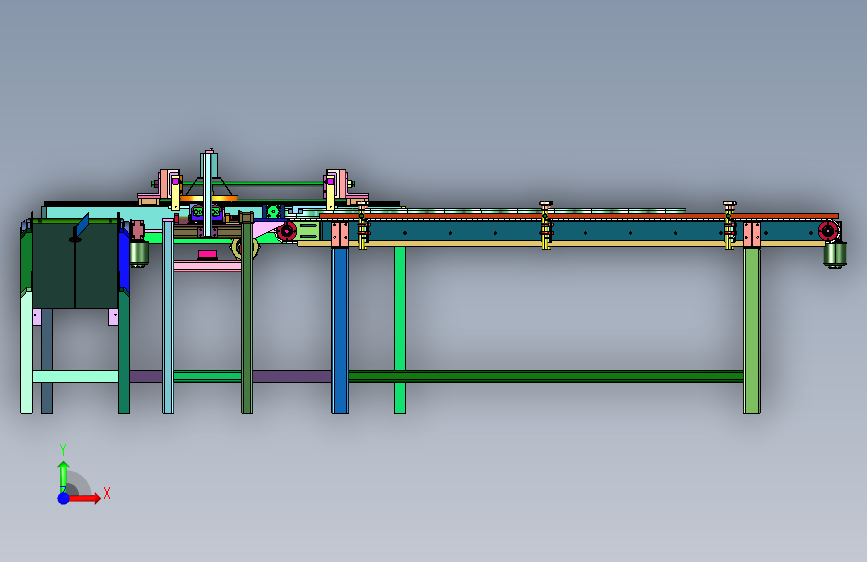Select the tall grey vertical column at the top
867x562 pixels.
pos(209,192)
